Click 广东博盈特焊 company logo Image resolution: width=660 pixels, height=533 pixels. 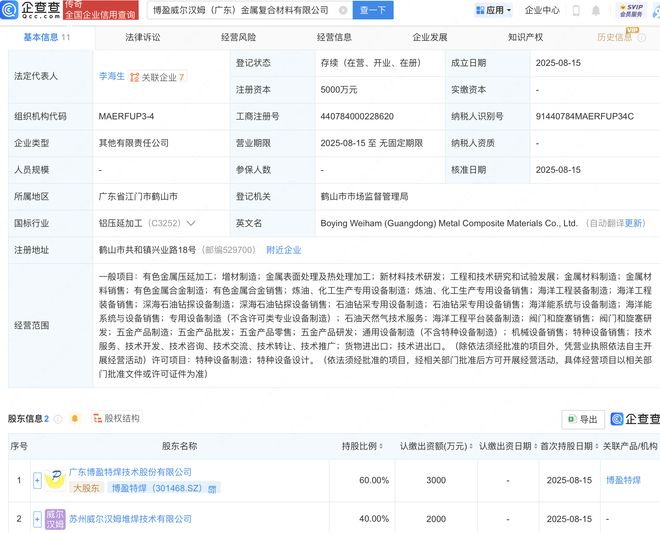55,480
